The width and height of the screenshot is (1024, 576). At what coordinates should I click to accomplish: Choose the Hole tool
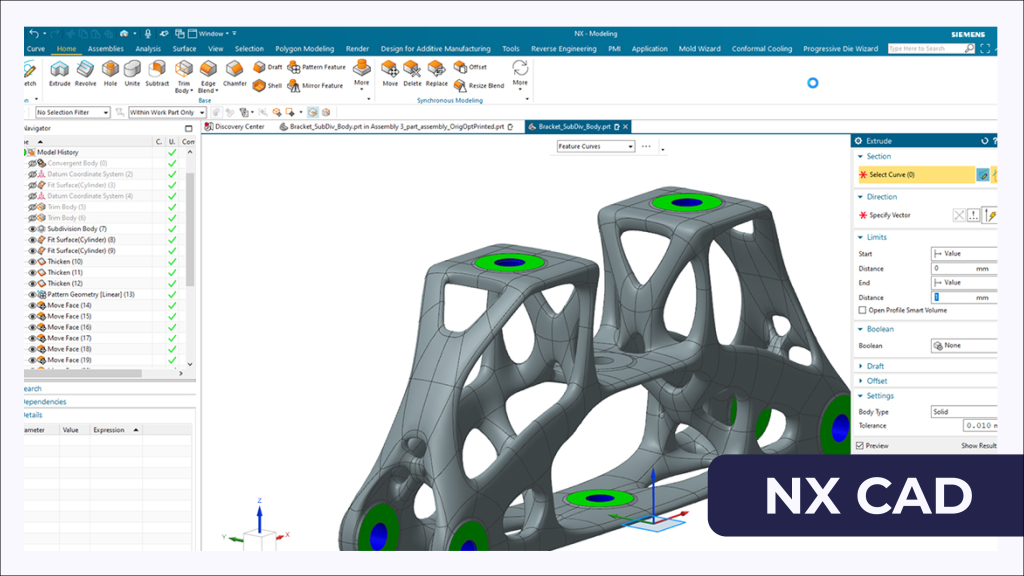click(x=110, y=72)
